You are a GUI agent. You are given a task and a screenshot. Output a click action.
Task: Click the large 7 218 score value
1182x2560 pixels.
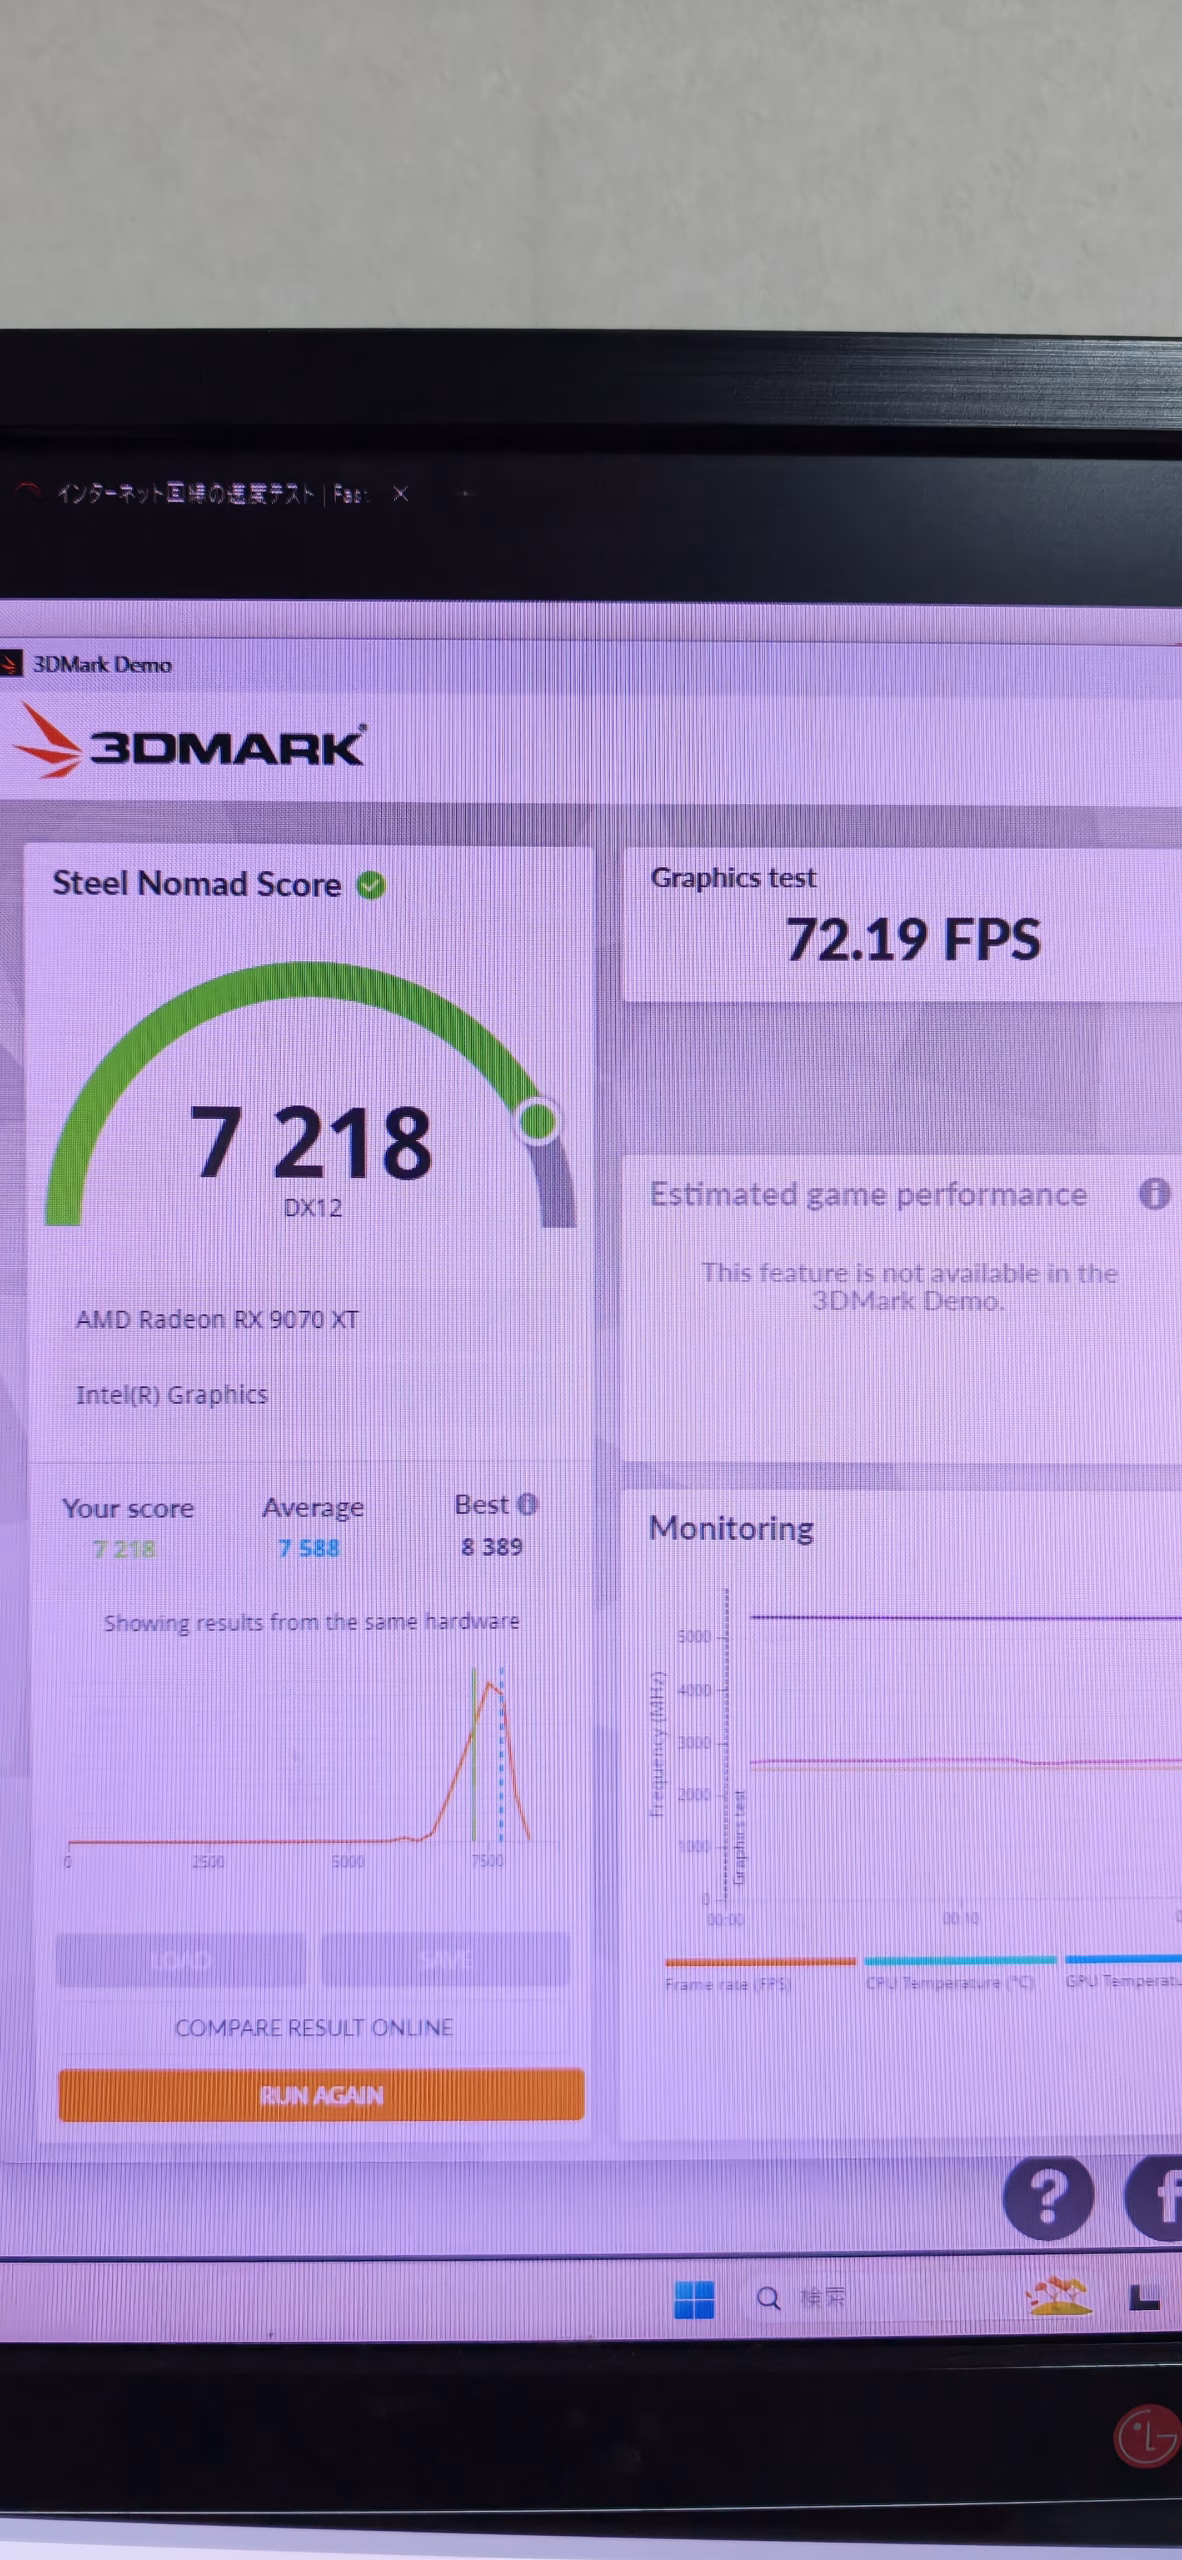coord(311,1141)
